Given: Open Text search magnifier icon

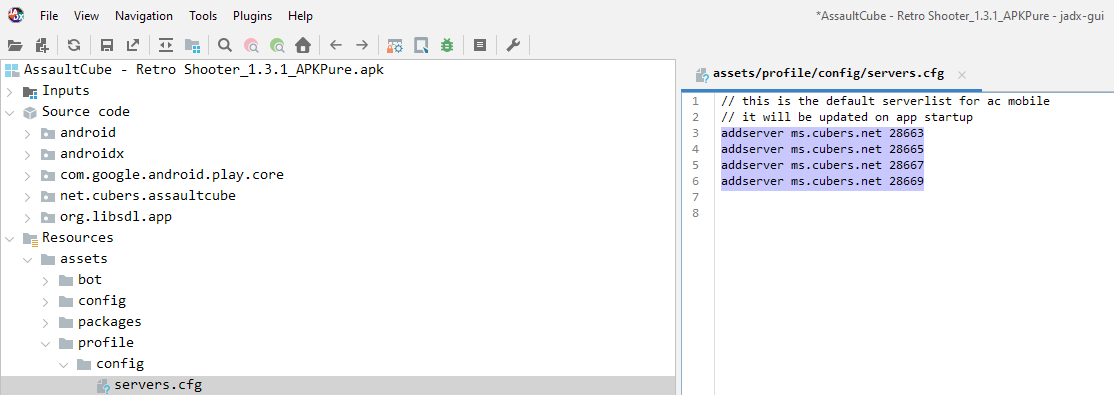Looking at the screenshot, I should coord(225,46).
